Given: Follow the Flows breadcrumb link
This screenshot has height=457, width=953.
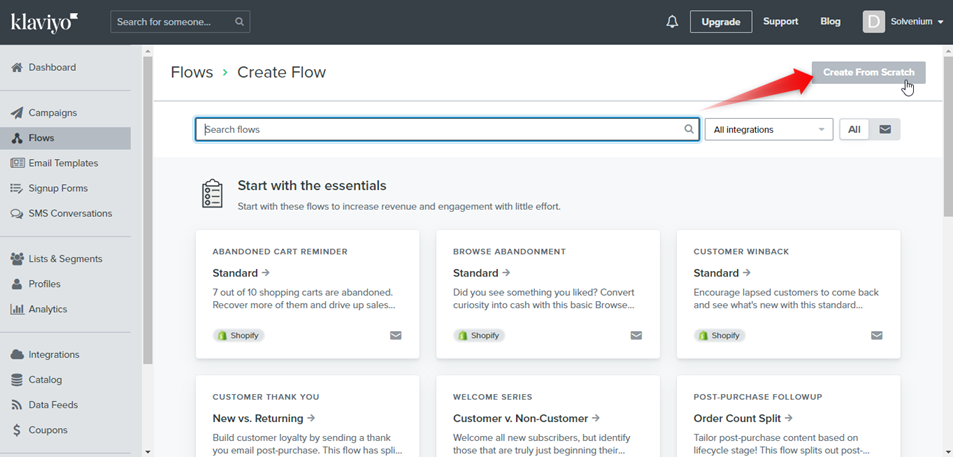Looking at the screenshot, I should [192, 72].
